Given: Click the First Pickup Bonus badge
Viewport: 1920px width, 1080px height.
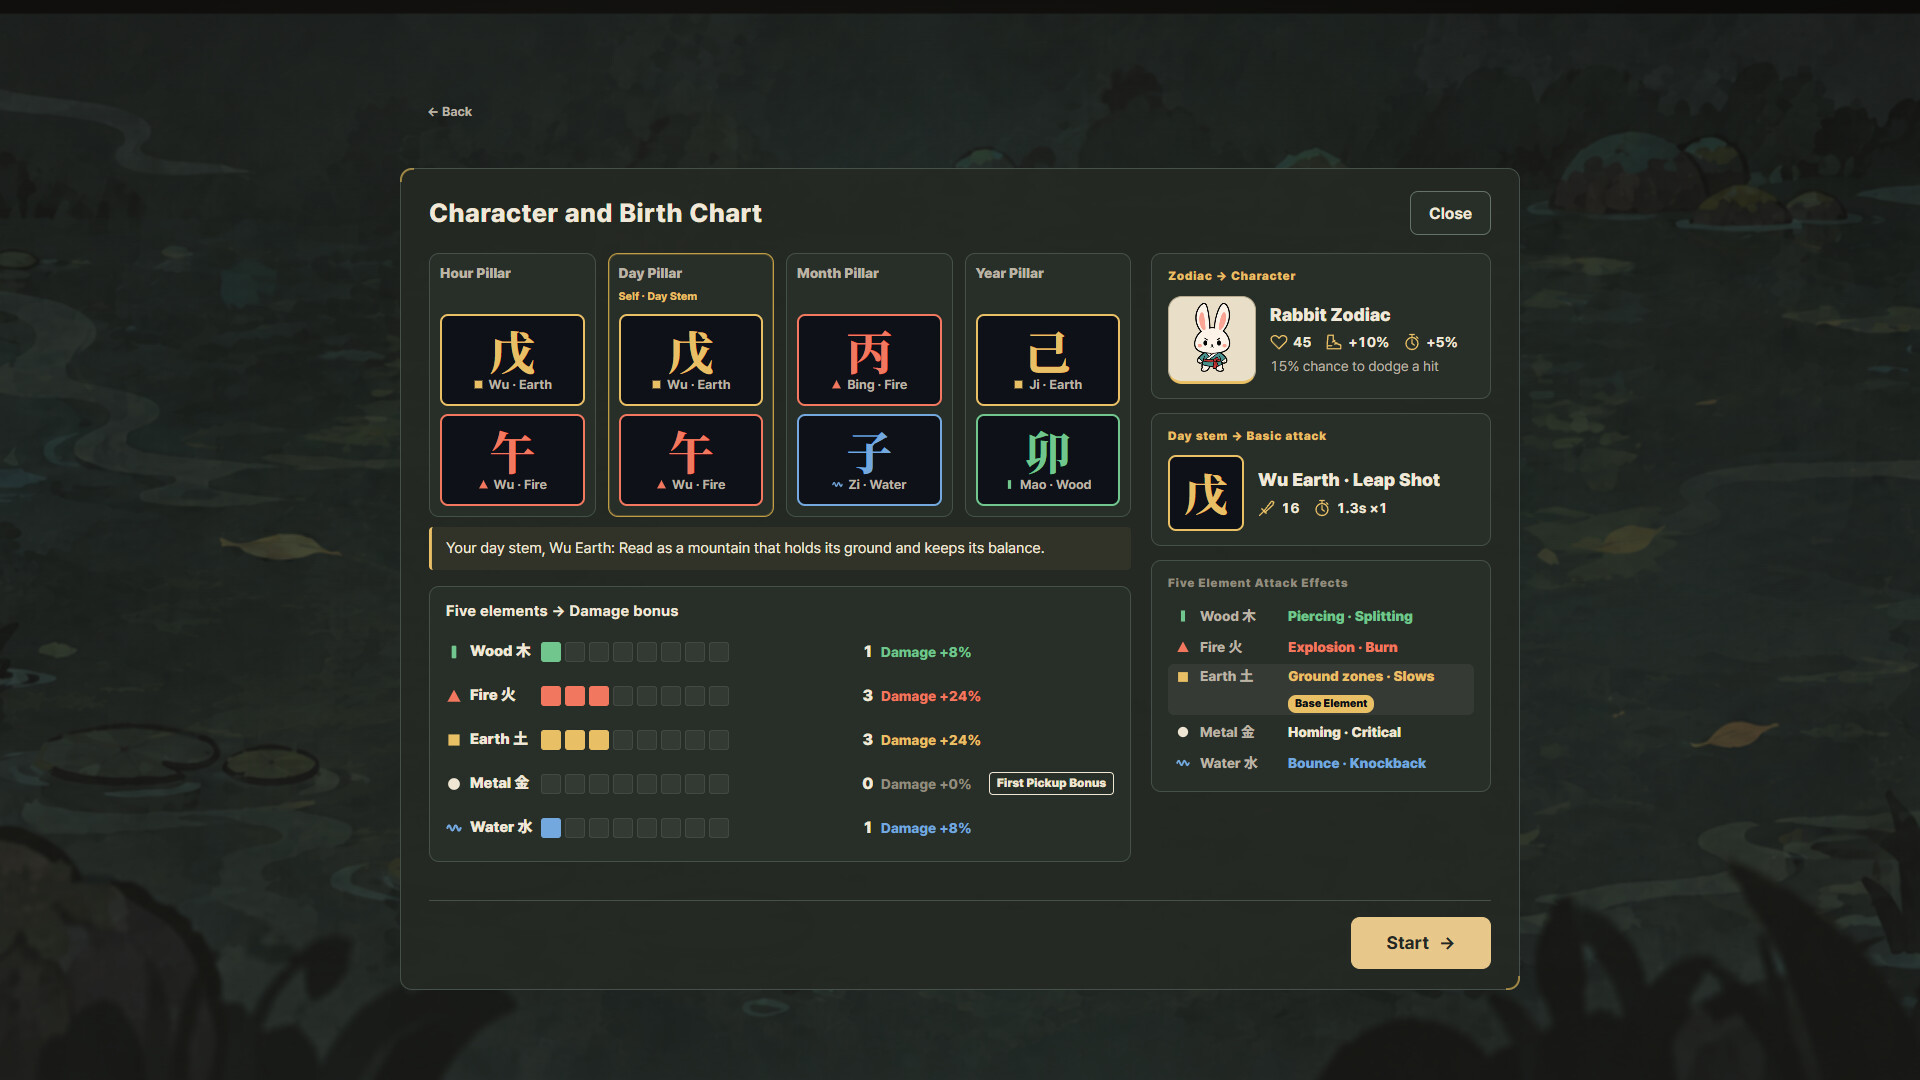Looking at the screenshot, I should (x=1051, y=783).
